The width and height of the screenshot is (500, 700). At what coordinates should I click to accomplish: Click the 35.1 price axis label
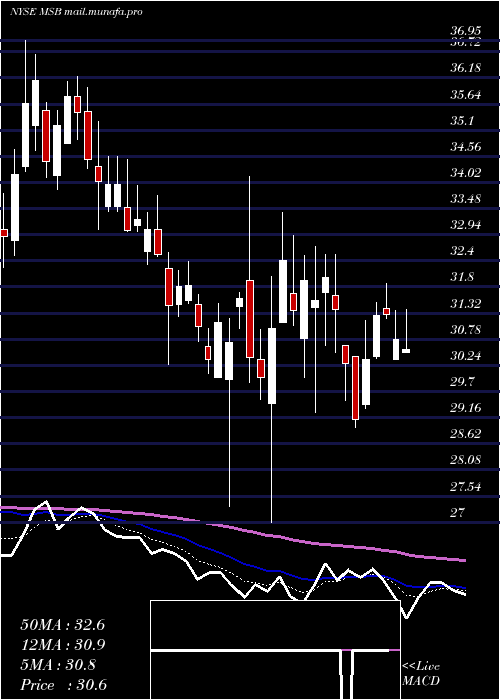pyautogui.click(x=462, y=121)
